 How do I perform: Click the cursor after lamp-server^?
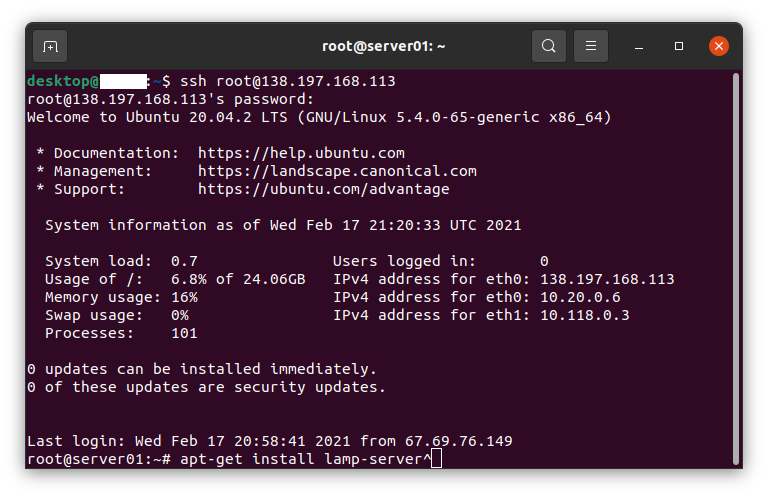click(x=436, y=459)
